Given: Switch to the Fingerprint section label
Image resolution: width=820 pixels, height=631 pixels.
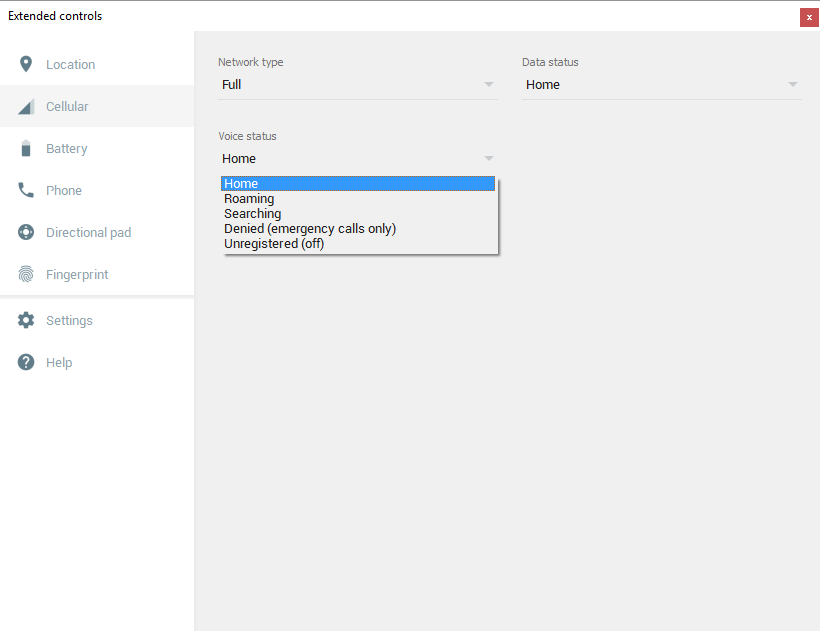Looking at the screenshot, I should (x=77, y=274).
